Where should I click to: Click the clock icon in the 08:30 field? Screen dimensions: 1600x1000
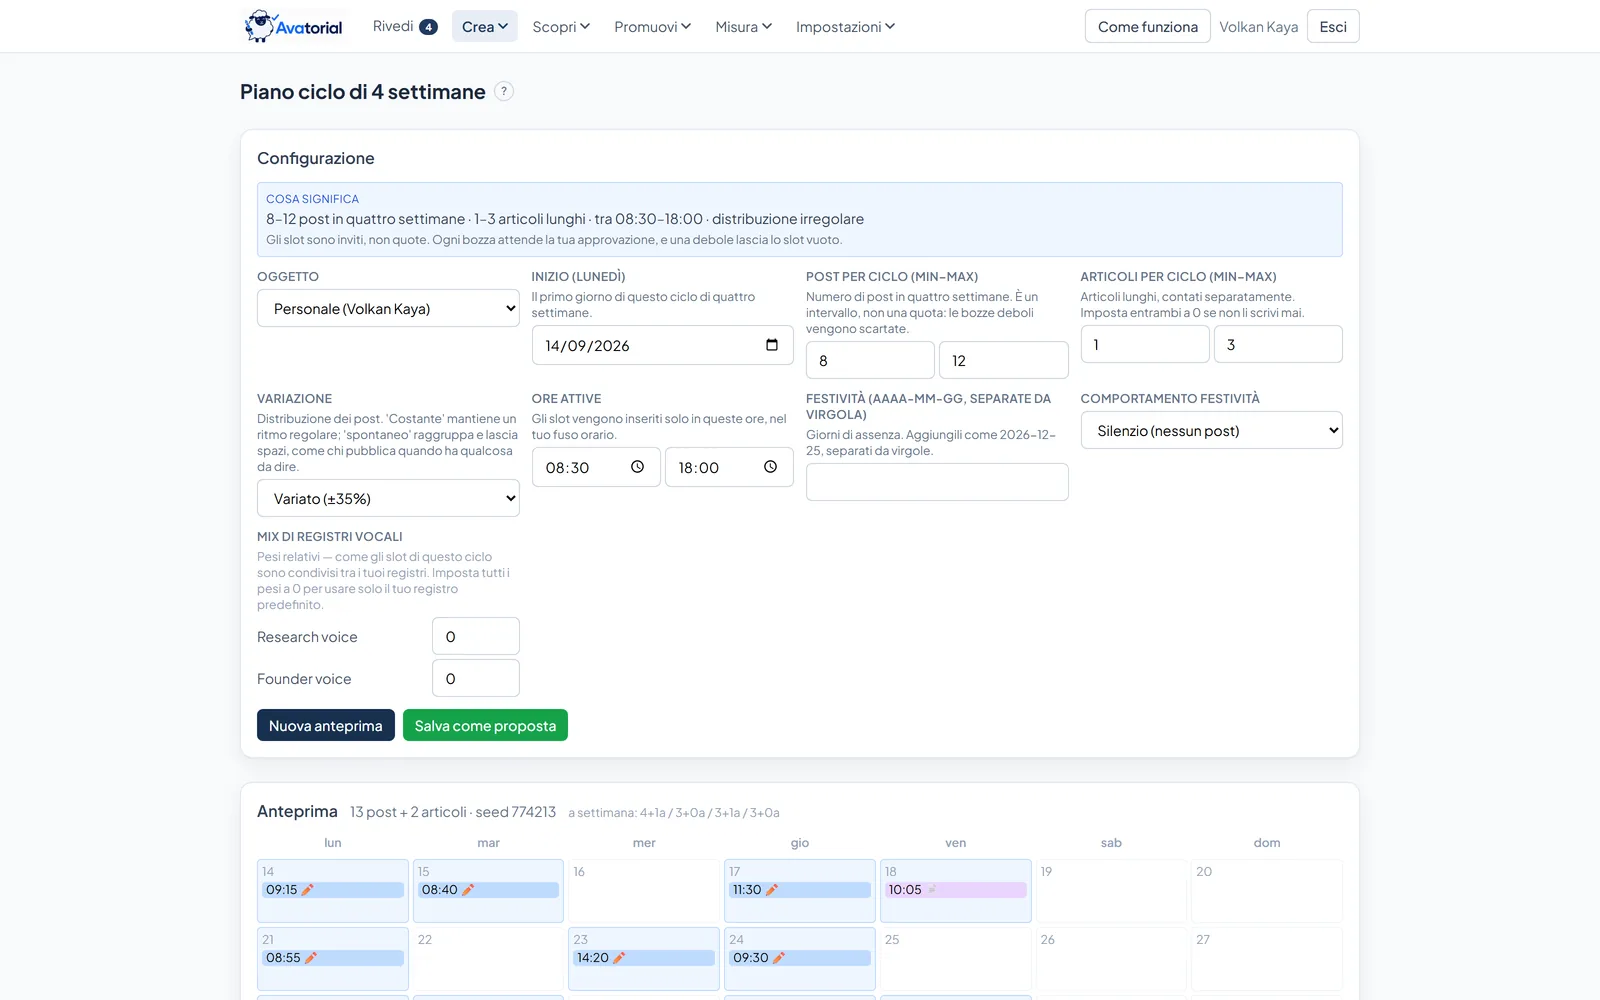click(x=637, y=467)
